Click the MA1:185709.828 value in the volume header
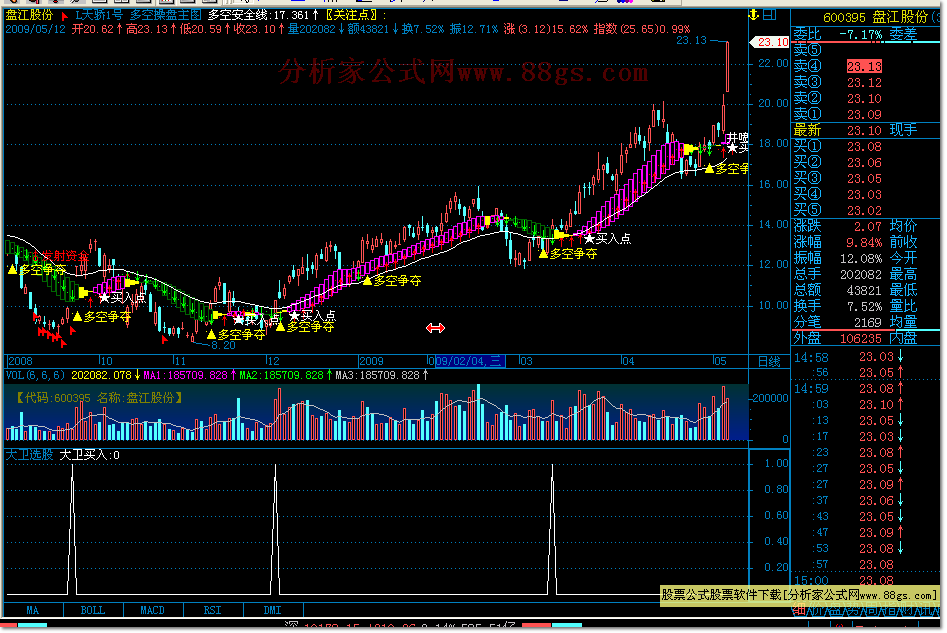Viewport: 947px width, 633px height. tap(185, 375)
